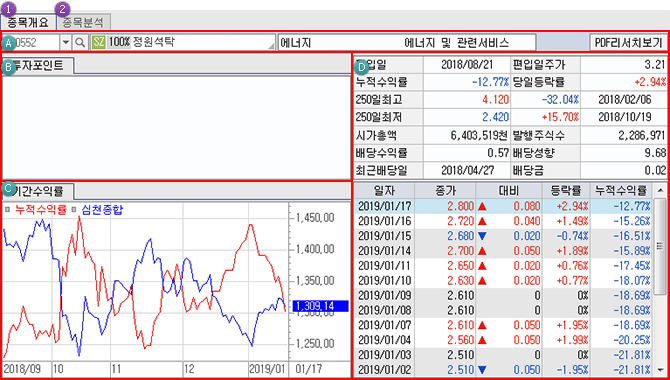Switch to the 종목분석 tab
The image size is (670, 380).
[84, 22]
